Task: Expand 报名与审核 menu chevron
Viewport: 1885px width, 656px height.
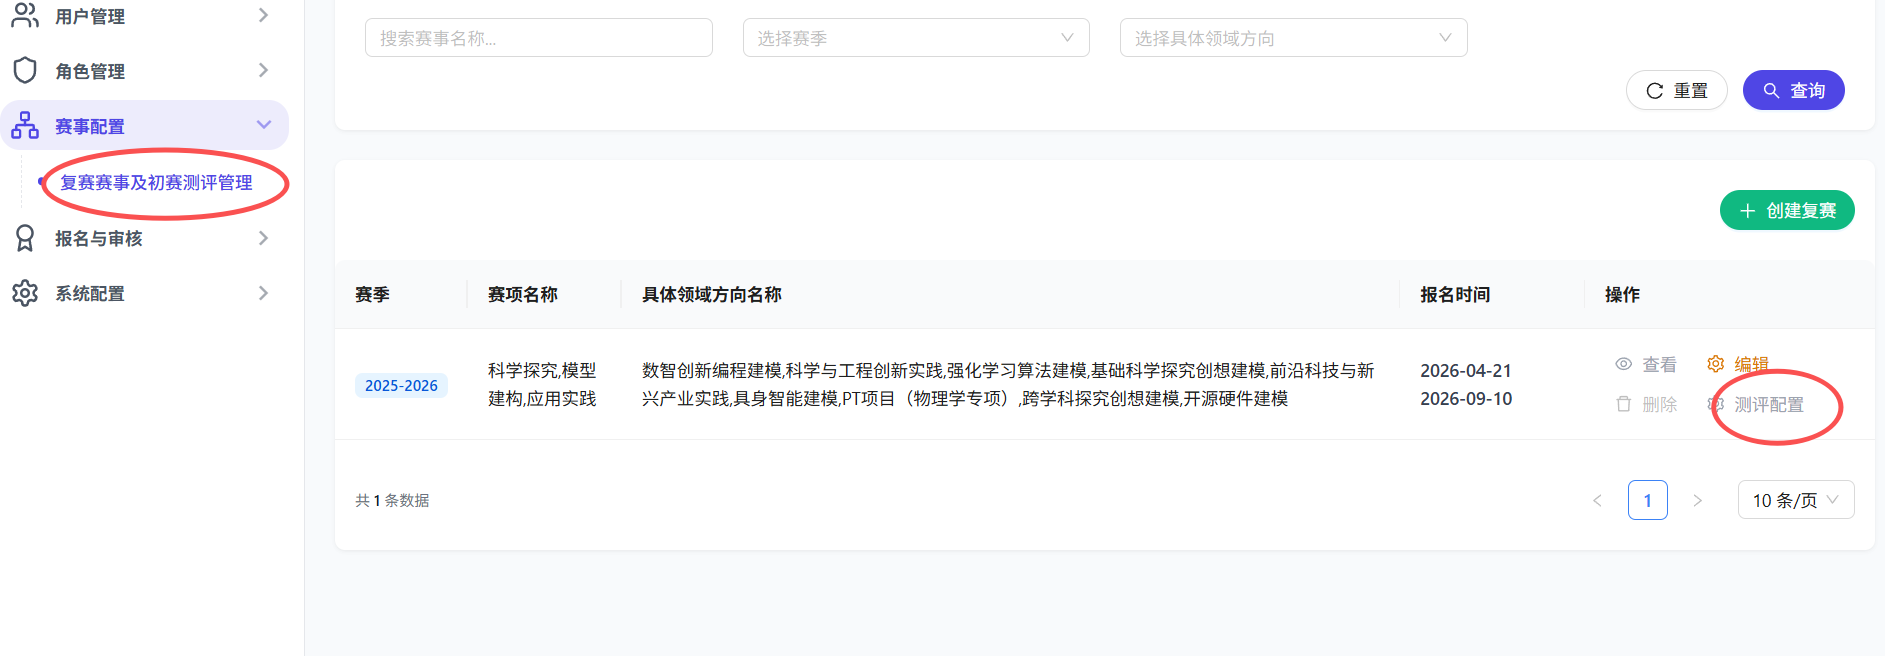Action: coord(263,238)
